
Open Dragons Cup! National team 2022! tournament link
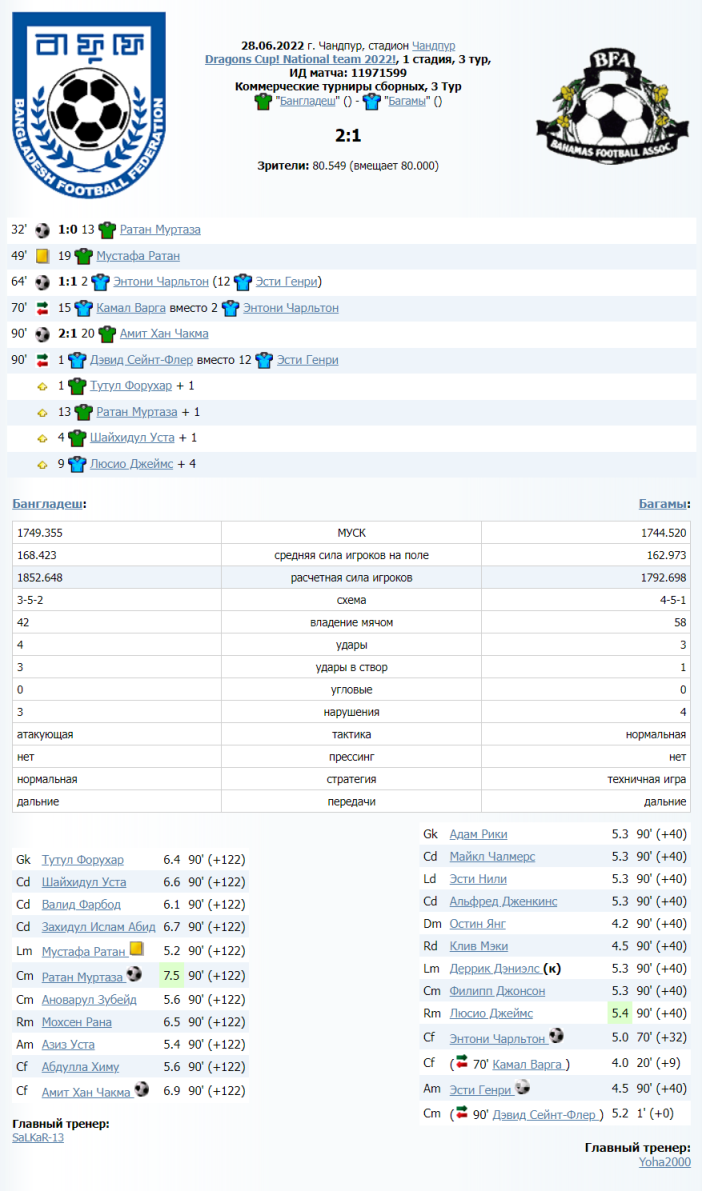coord(300,59)
